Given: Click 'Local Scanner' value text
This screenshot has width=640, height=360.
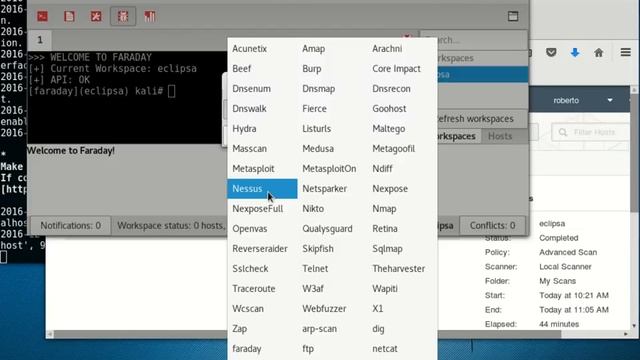Looking at the screenshot, I should click(565, 267).
